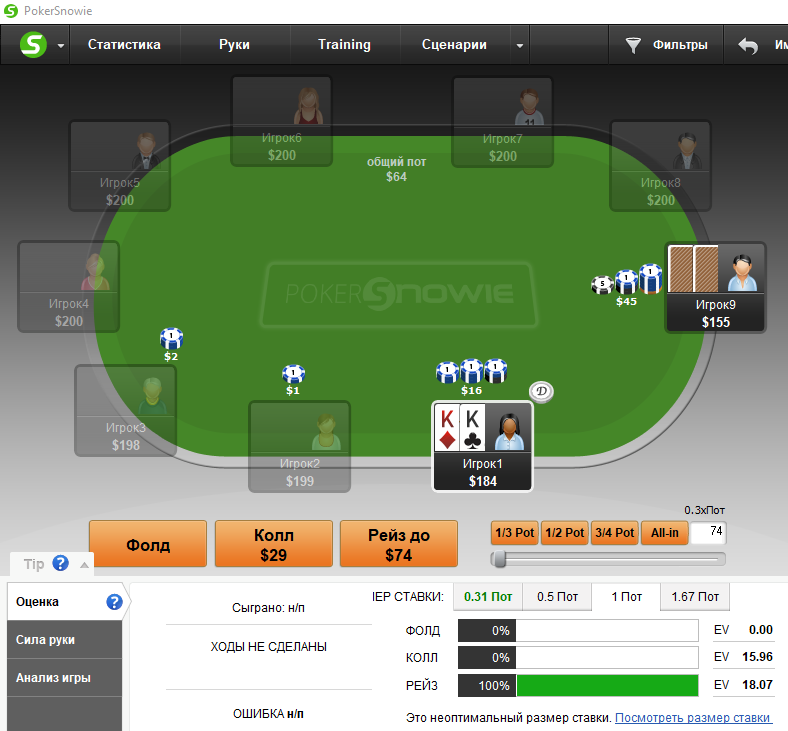
Task: Open the Посмотреть размер ставки link
Action: click(693, 718)
